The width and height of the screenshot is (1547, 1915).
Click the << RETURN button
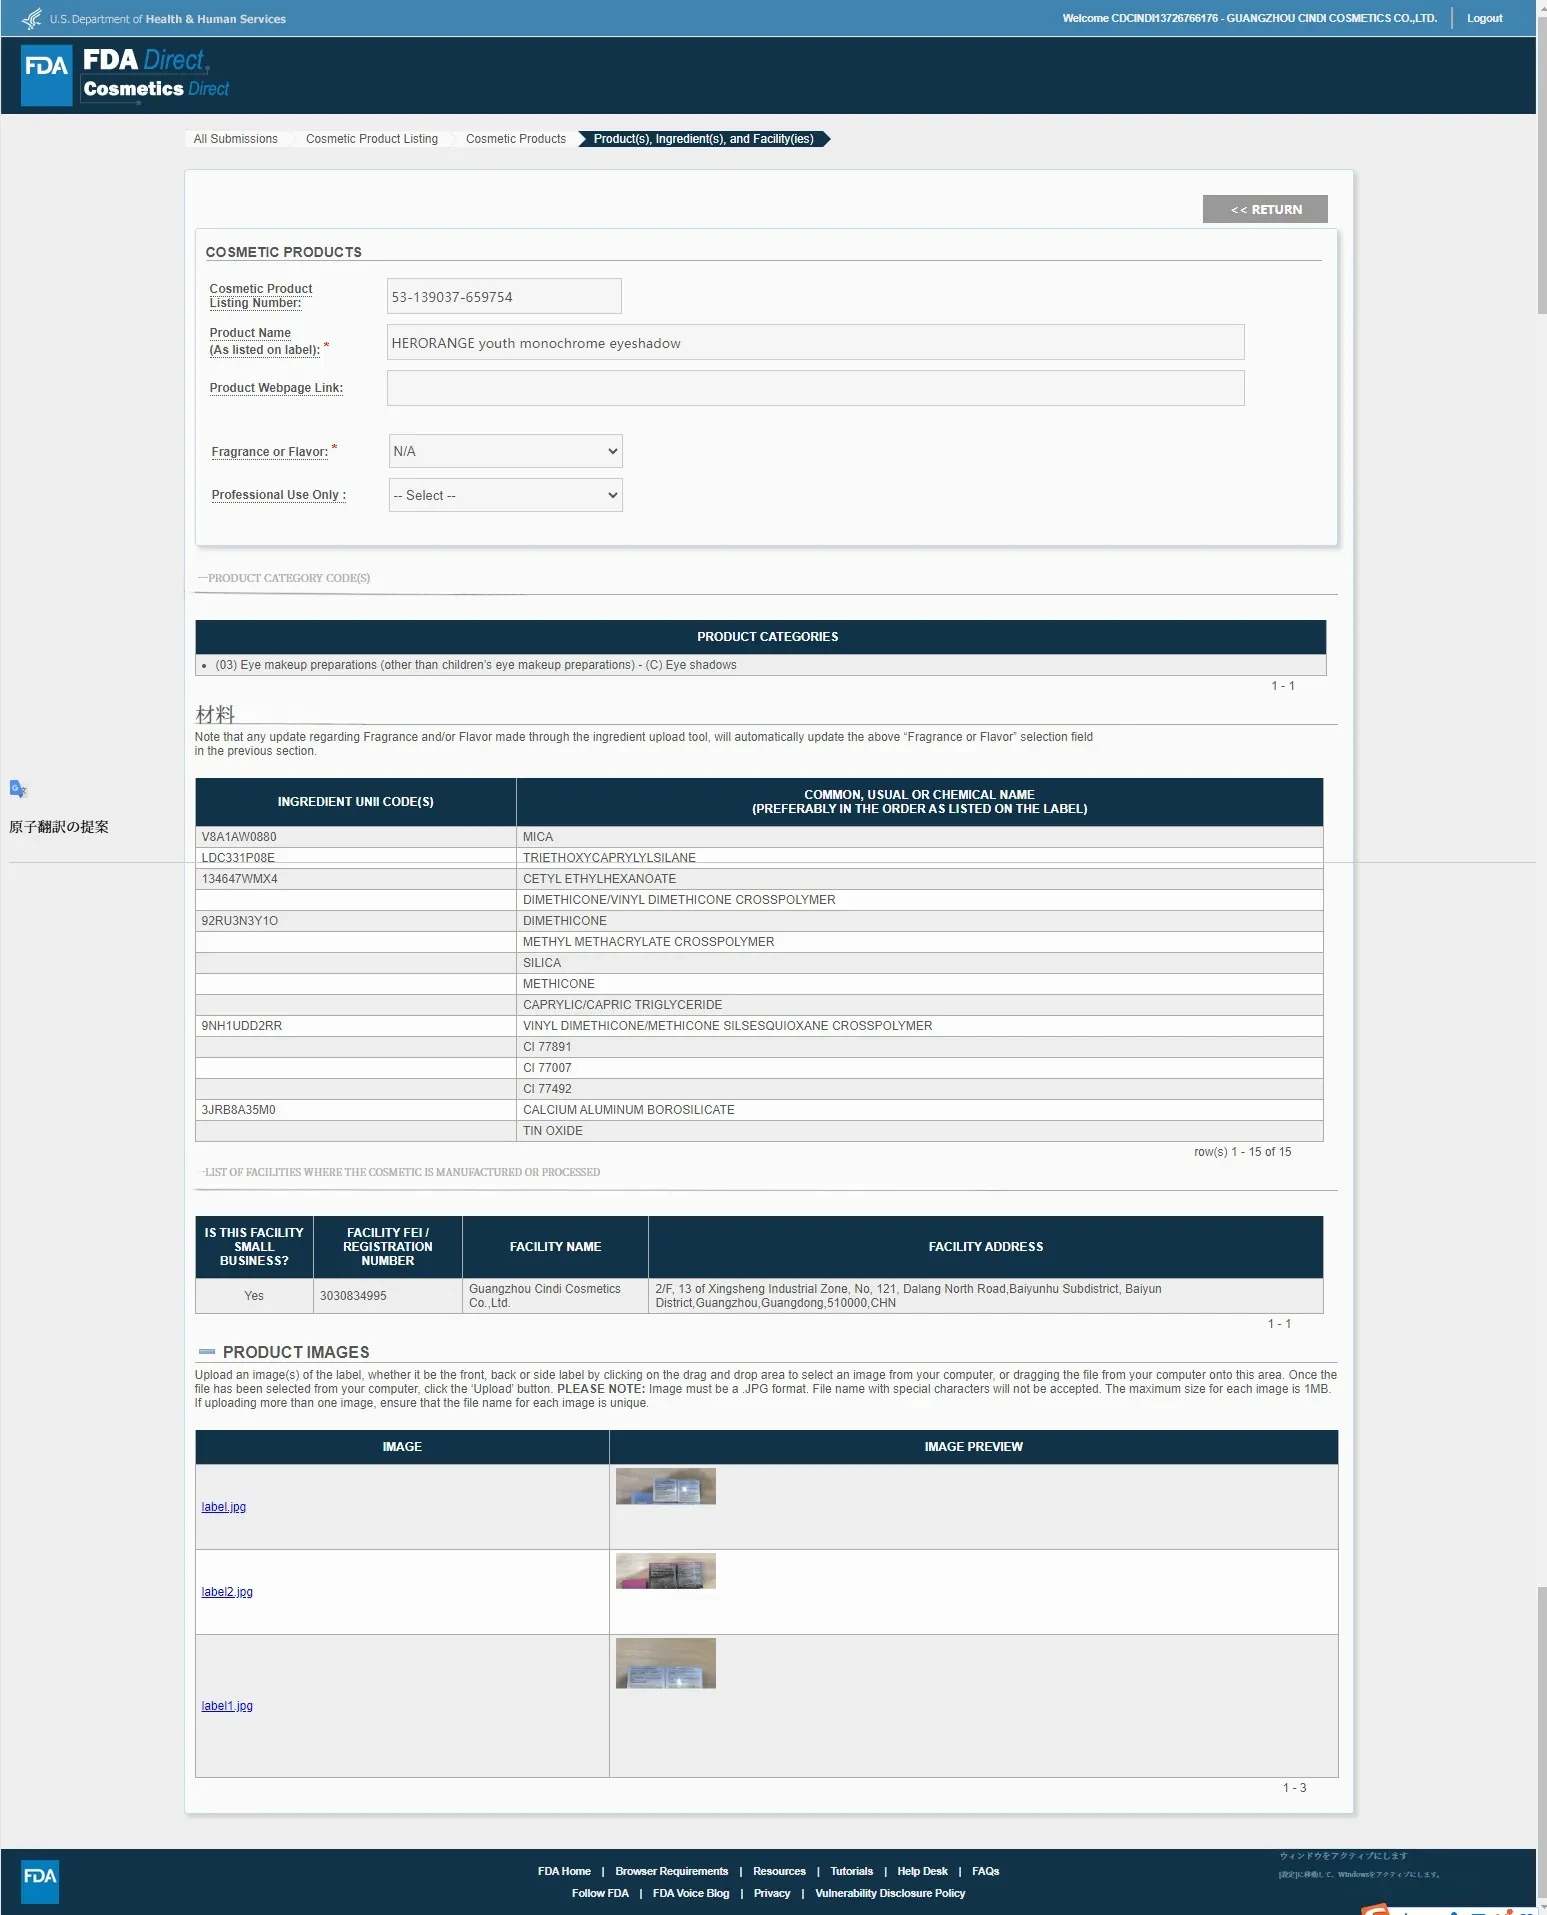pyautogui.click(x=1265, y=209)
